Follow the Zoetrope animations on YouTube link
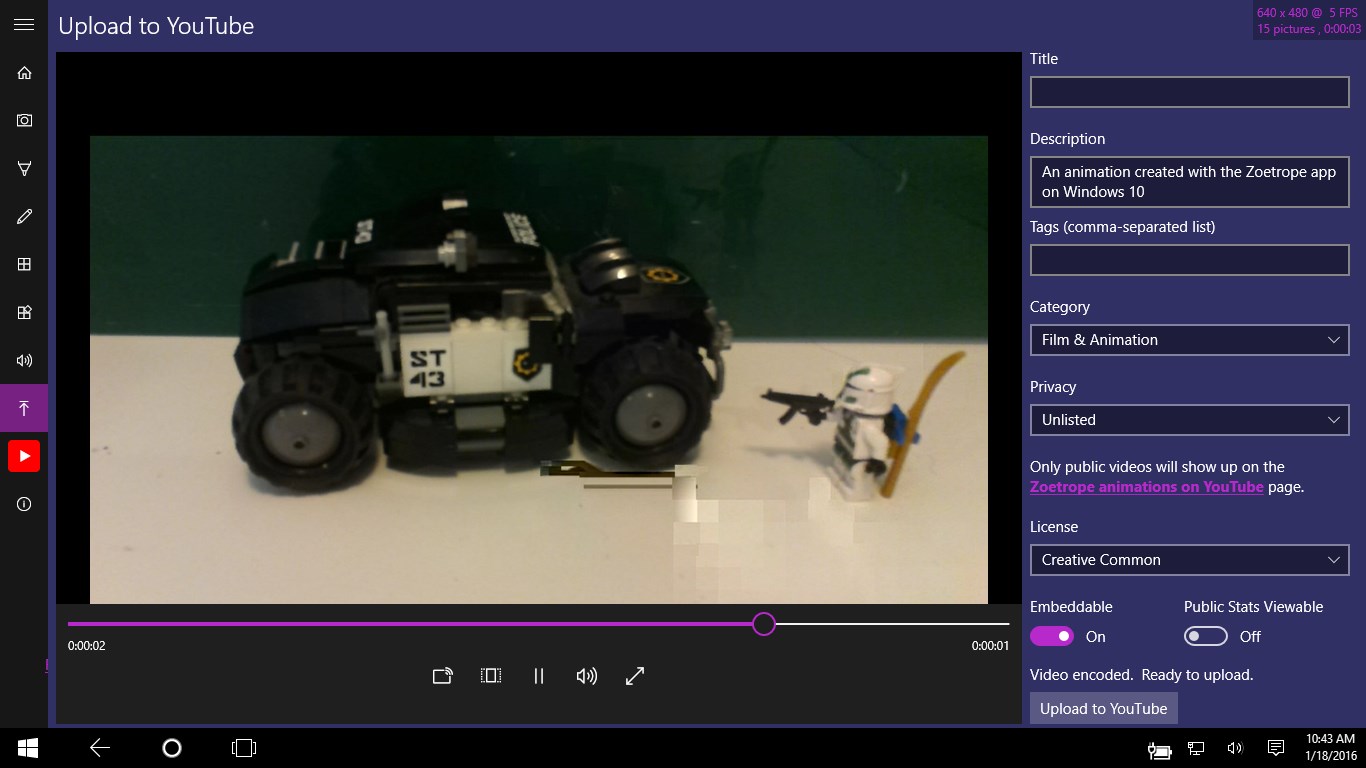1366x768 pixels. (x=1147, y=487)
